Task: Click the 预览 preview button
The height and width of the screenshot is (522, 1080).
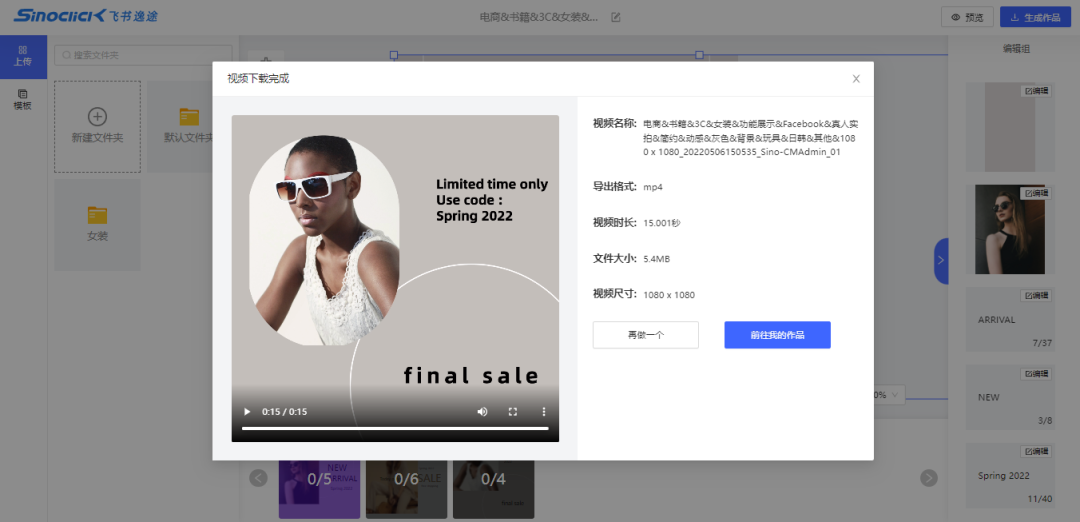Action: point(967,17)
